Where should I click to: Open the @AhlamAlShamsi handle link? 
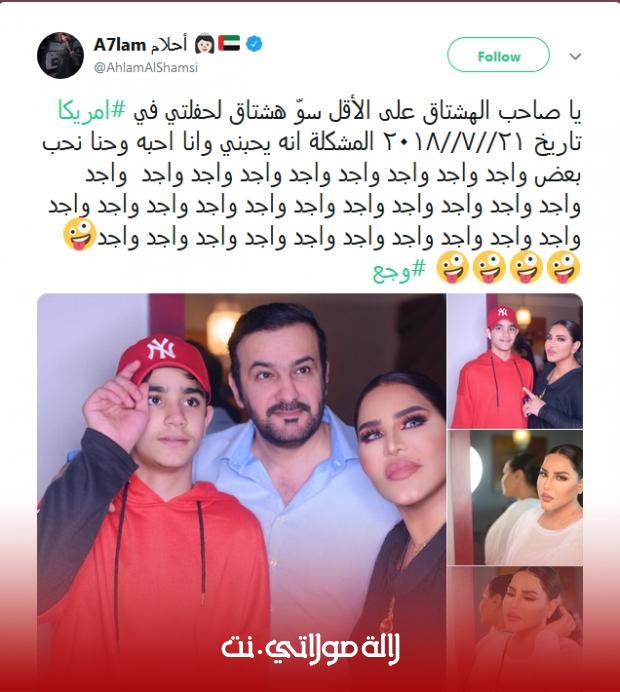146,68
